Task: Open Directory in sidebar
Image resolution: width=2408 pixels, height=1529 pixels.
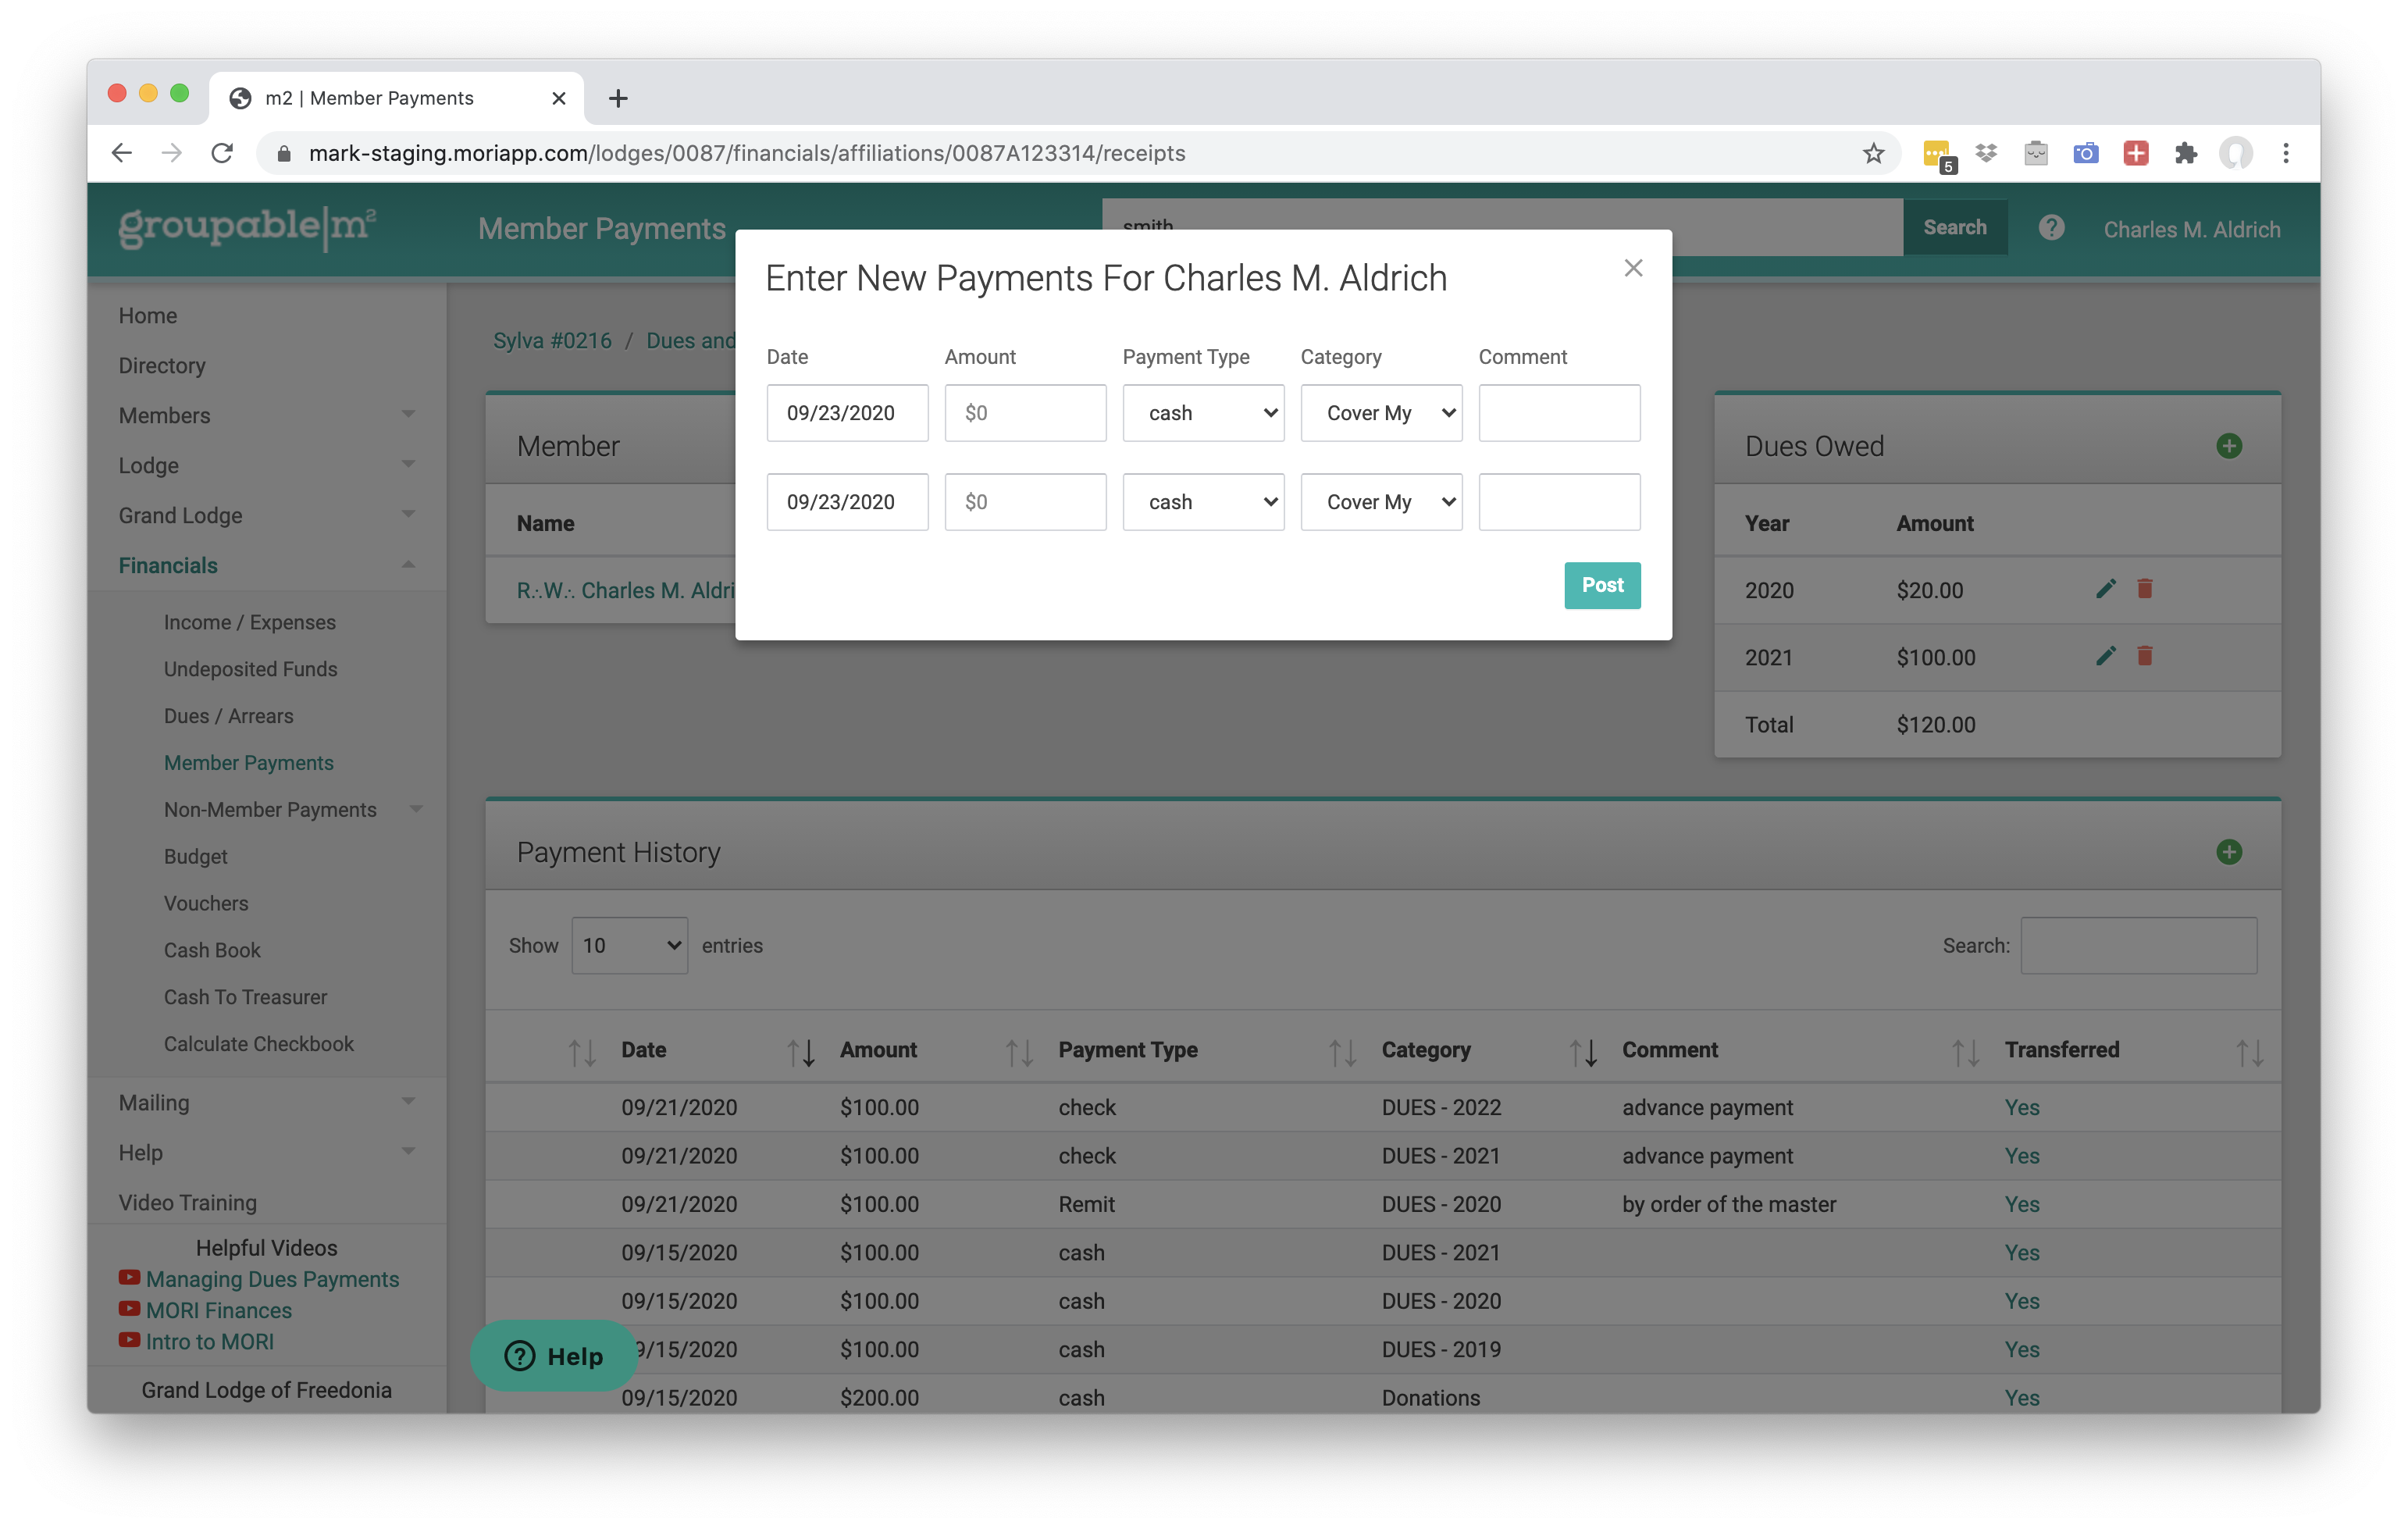Action: (x=162, y=366)
